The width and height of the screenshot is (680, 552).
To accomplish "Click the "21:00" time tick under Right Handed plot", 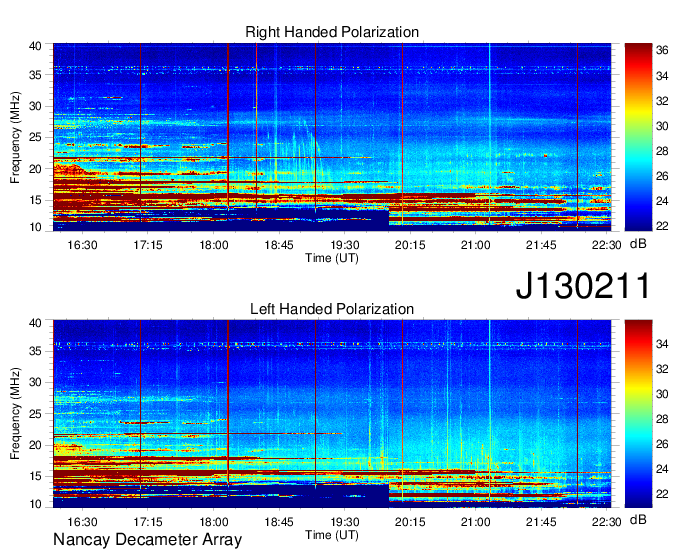I will pos(475,245).
